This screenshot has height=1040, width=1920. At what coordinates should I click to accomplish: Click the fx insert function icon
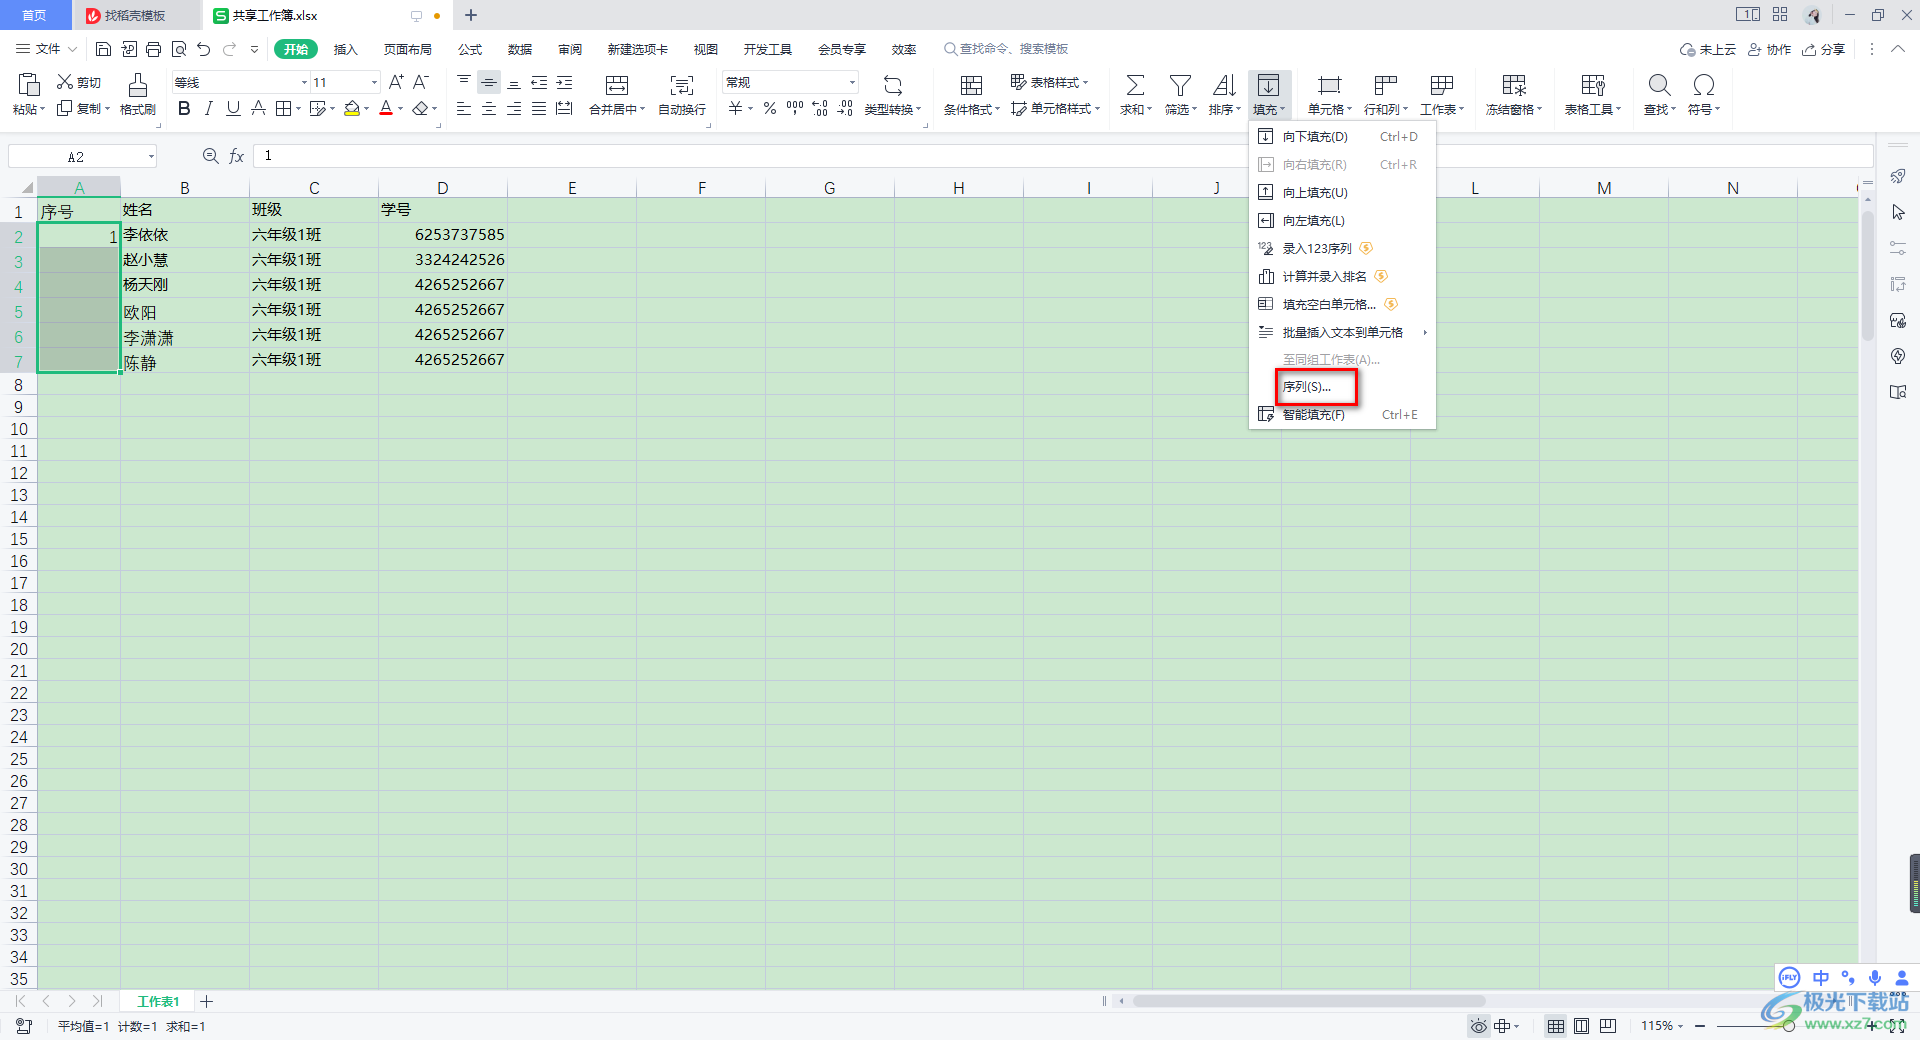pos(237,156)
